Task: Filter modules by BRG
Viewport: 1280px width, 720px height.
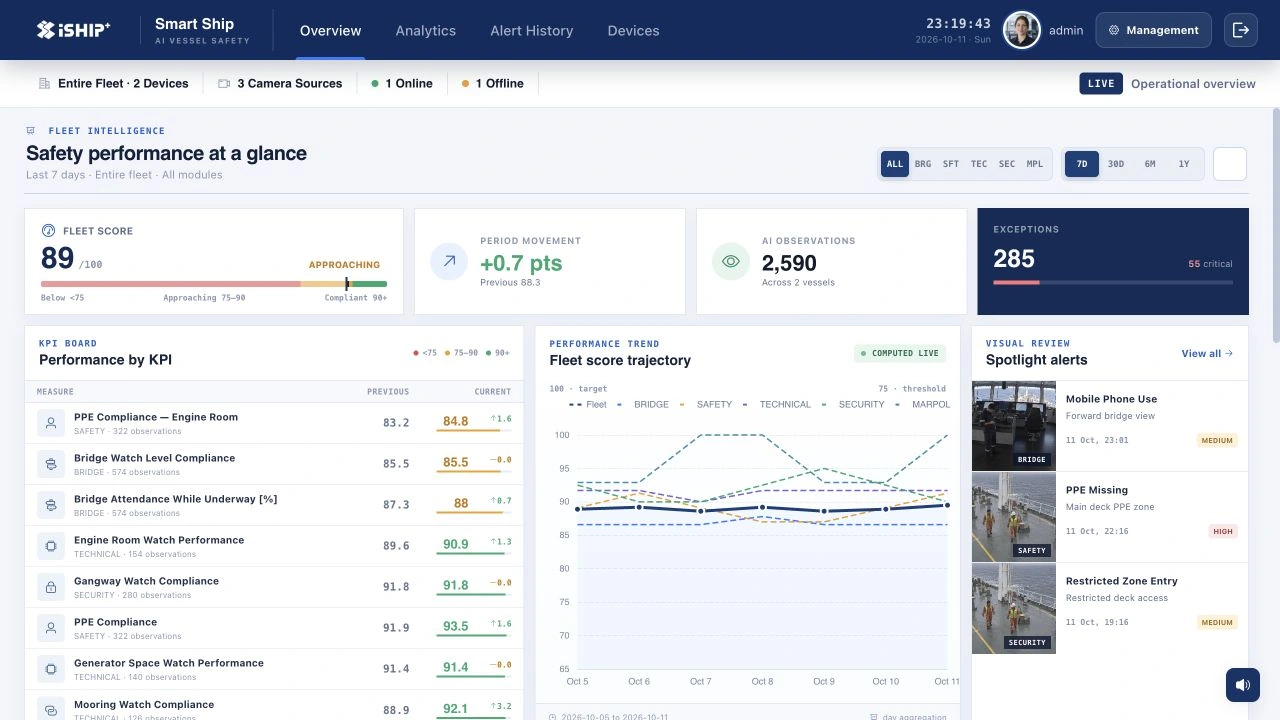Action: [x=923, y=164]
